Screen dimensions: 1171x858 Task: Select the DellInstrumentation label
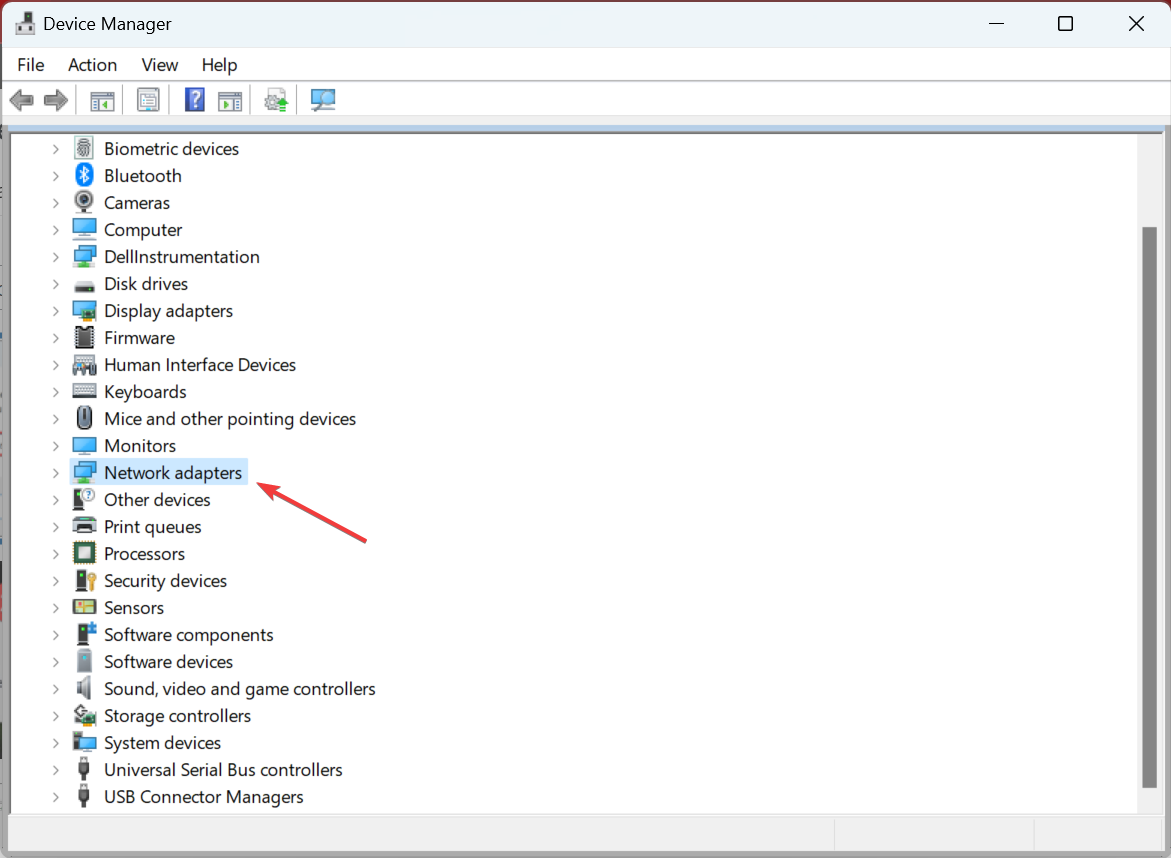[x=181, y=257]
